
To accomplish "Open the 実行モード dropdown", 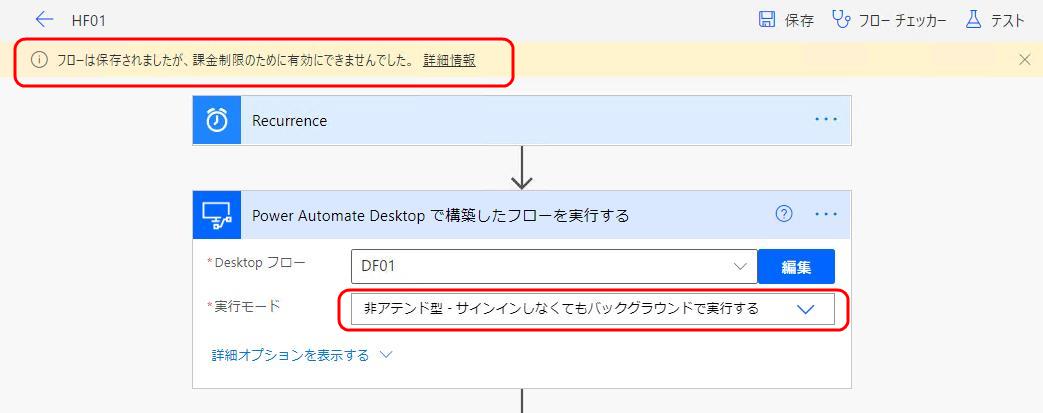I will (x=593, y=309).
